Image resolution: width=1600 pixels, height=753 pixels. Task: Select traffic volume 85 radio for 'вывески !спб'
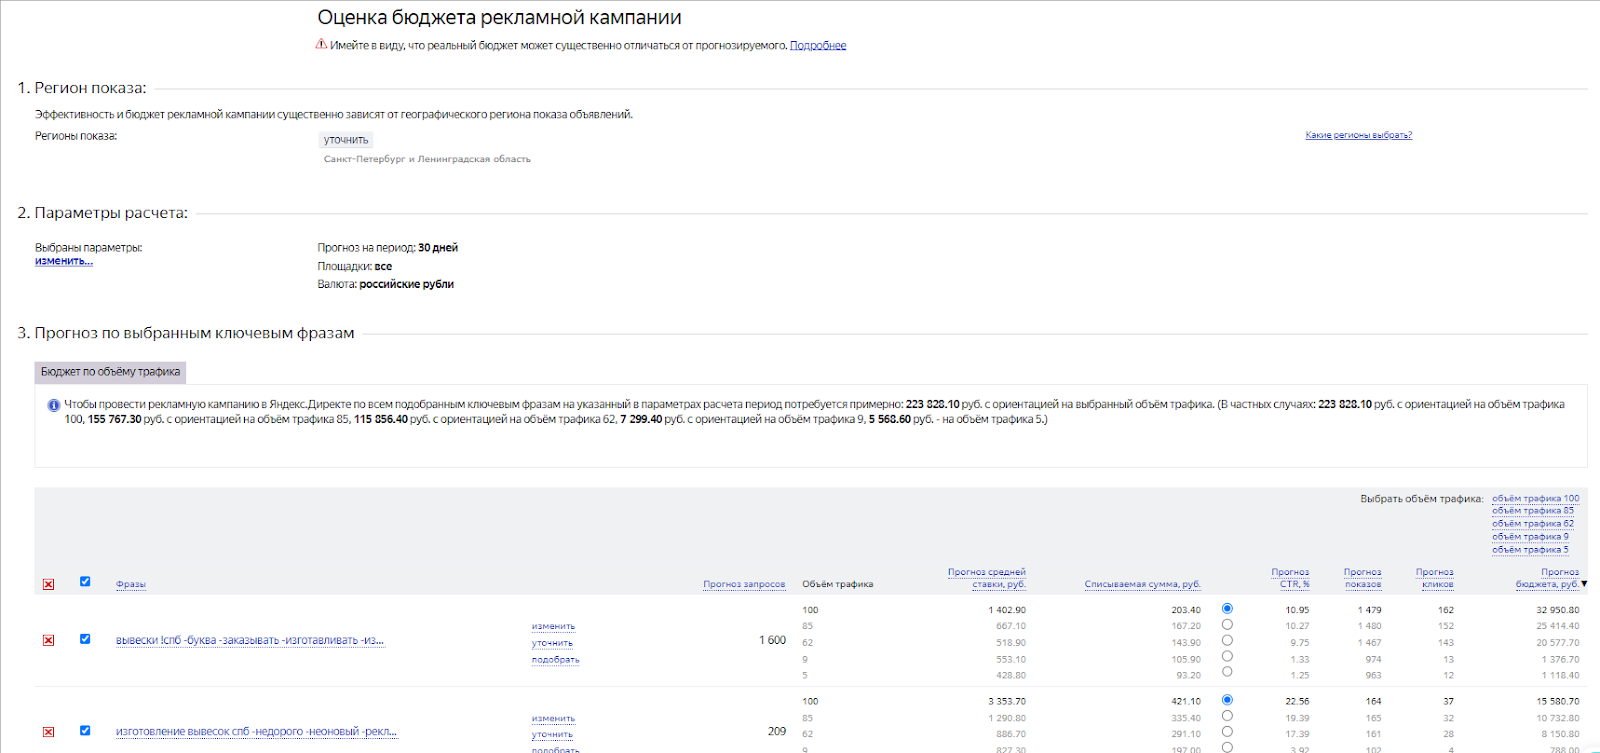coord(1227,624)
